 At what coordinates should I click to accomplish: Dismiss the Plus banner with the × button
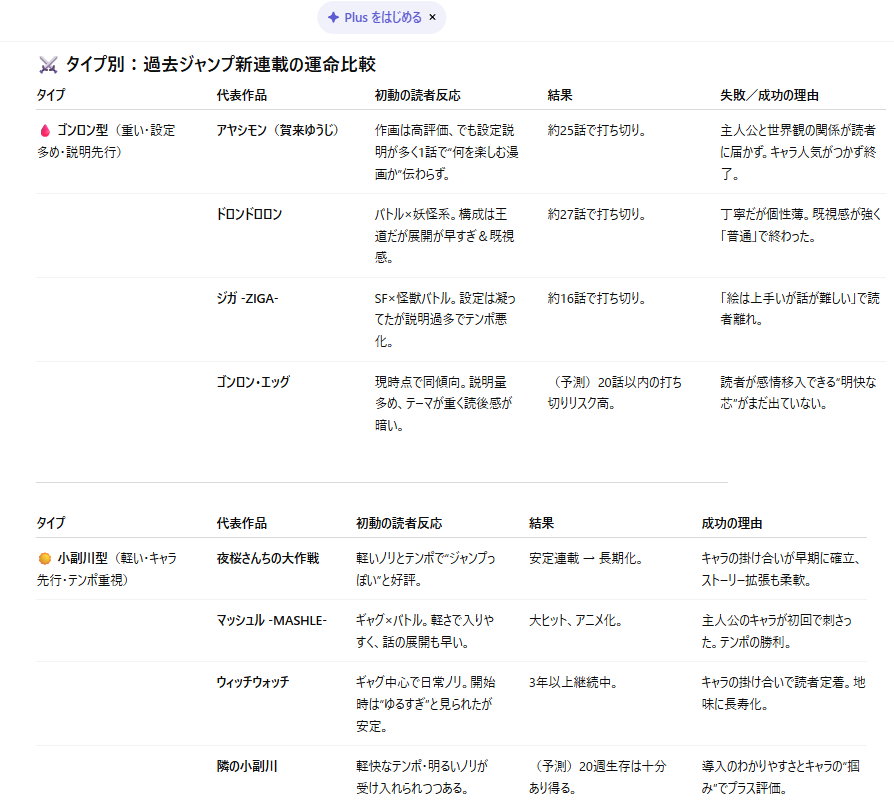tap(432, 17)
